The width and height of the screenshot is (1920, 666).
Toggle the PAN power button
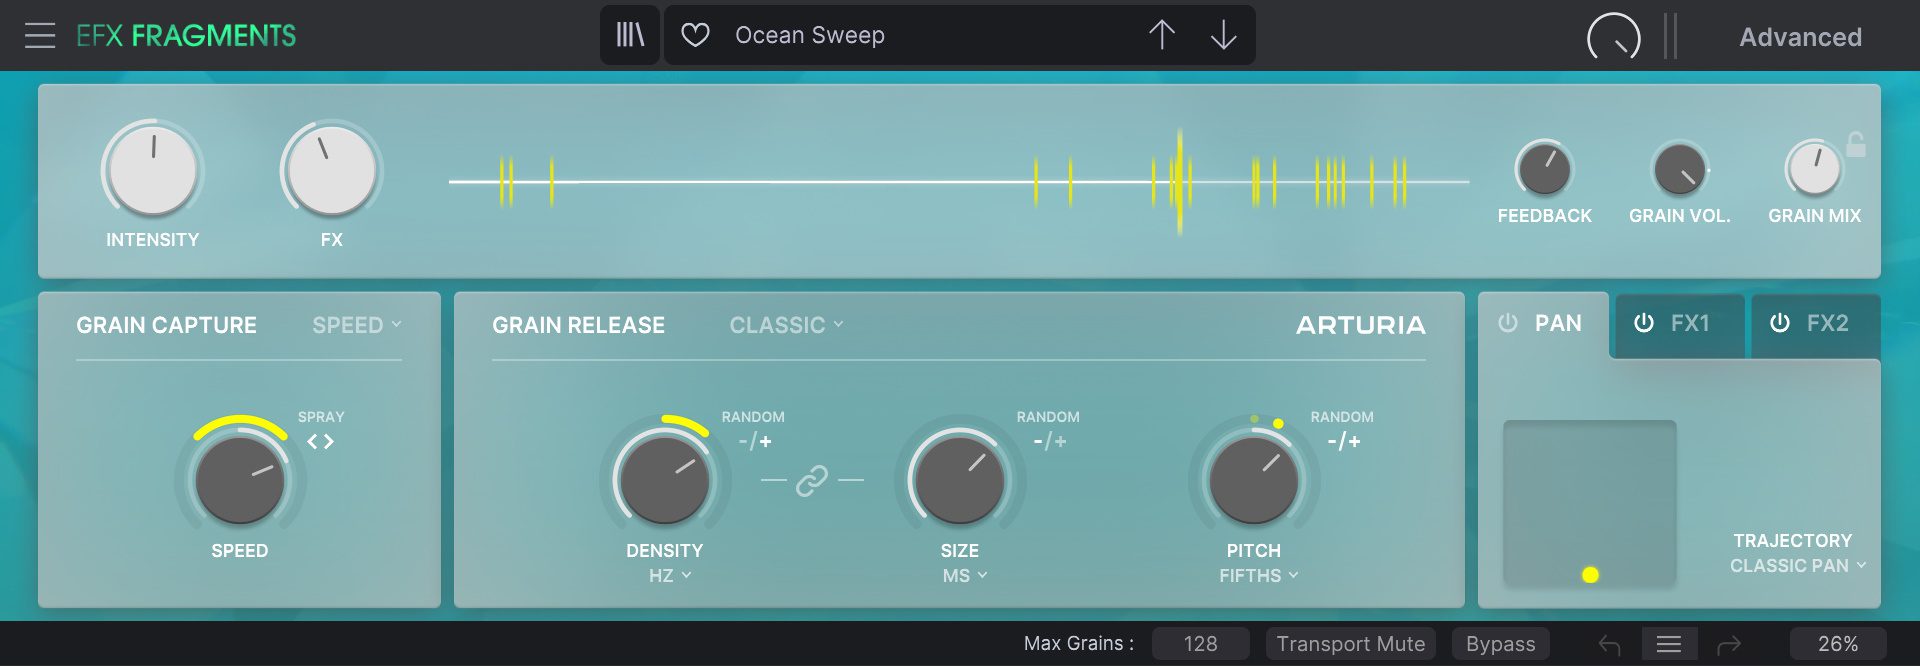pyautogui.click(x=1508, y=323)
